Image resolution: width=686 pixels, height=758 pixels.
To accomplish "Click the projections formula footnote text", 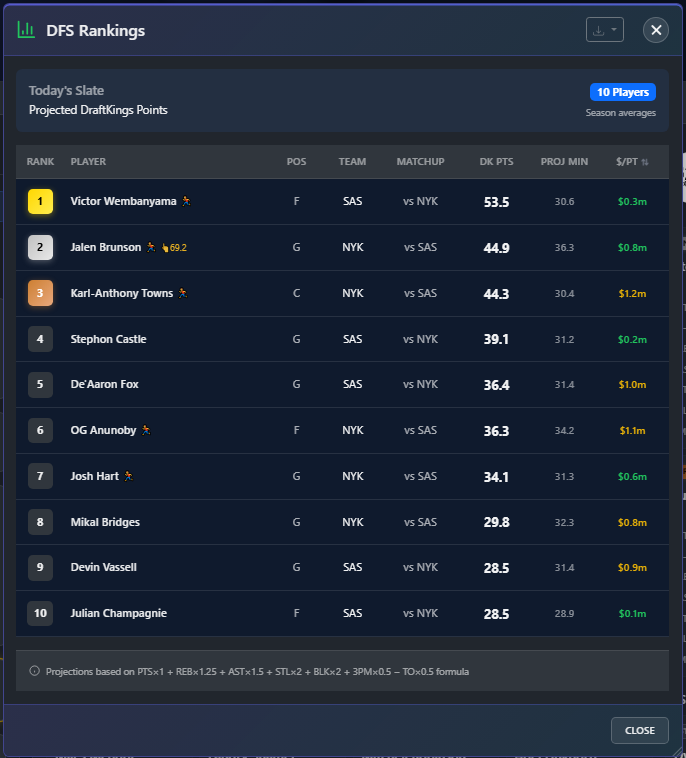I will coord(257,671).
